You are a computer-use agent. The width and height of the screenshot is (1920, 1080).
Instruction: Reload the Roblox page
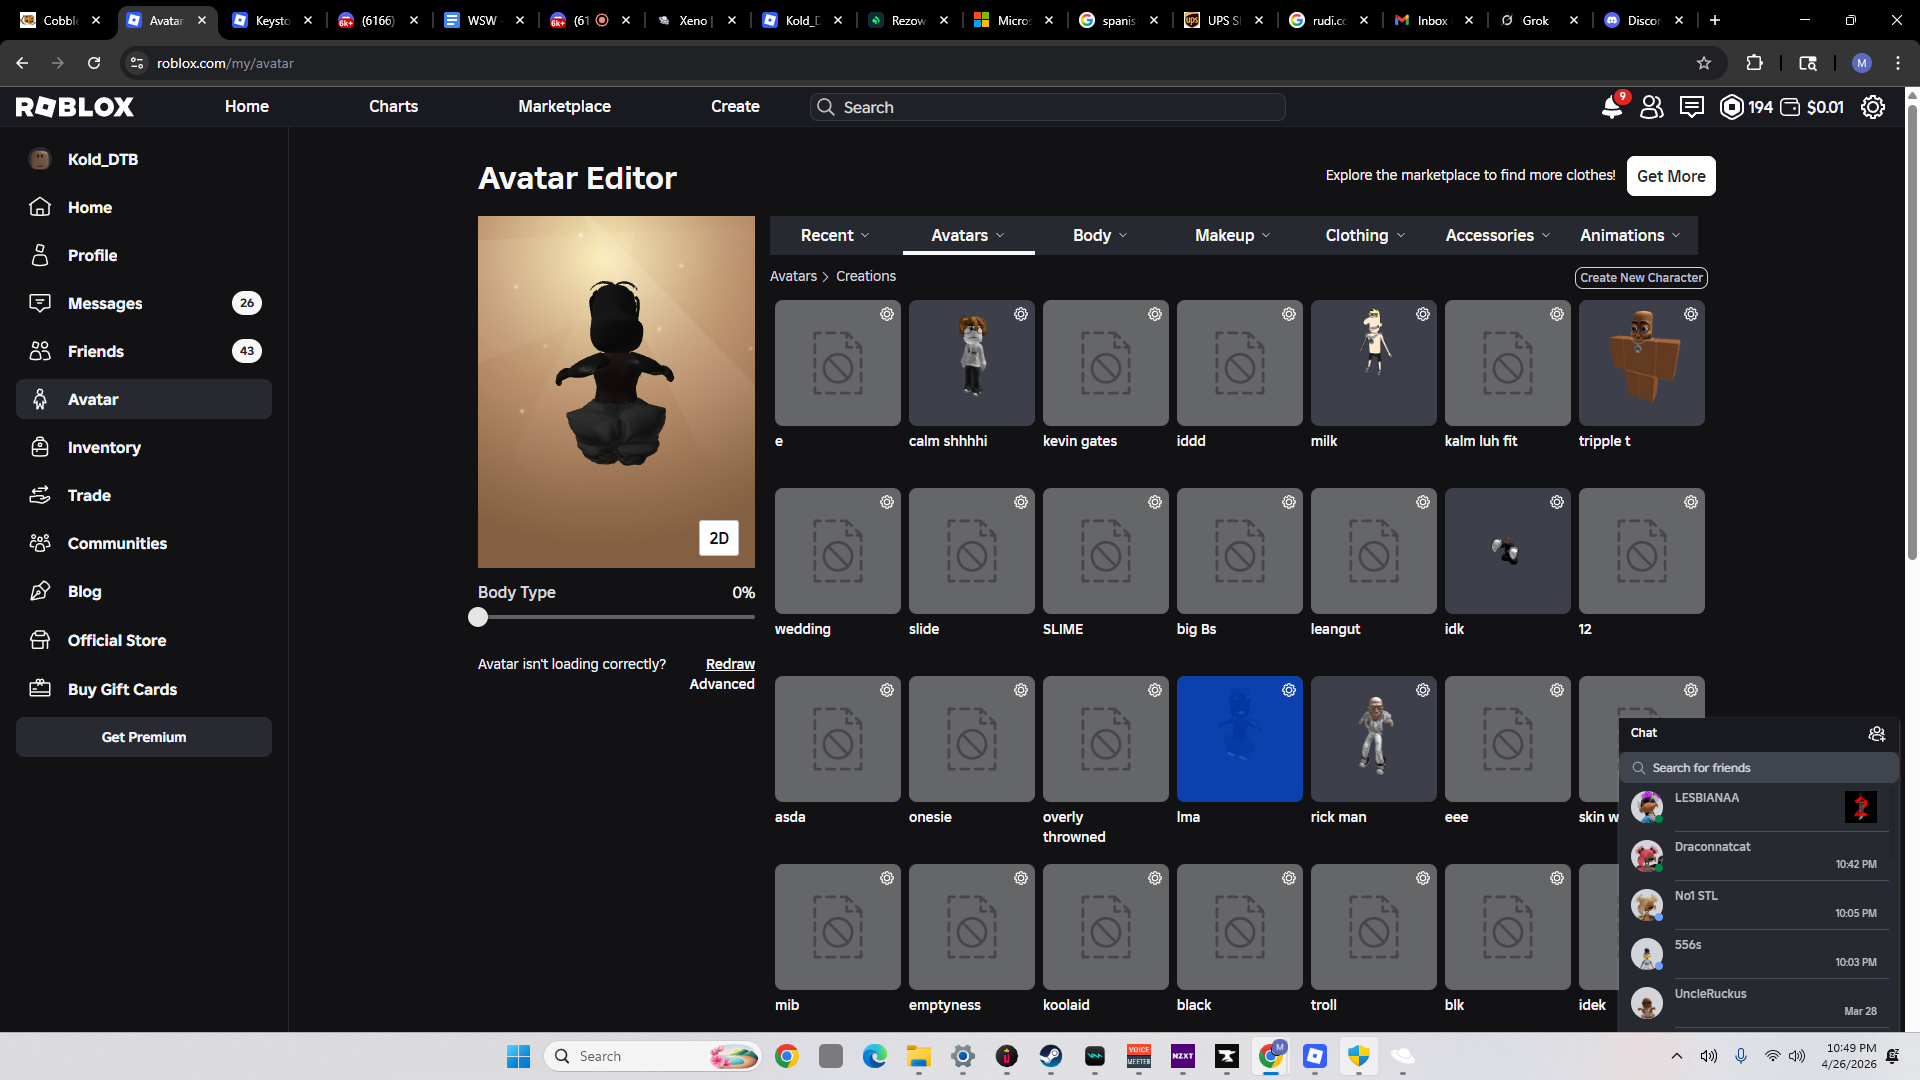coord(94,63)
